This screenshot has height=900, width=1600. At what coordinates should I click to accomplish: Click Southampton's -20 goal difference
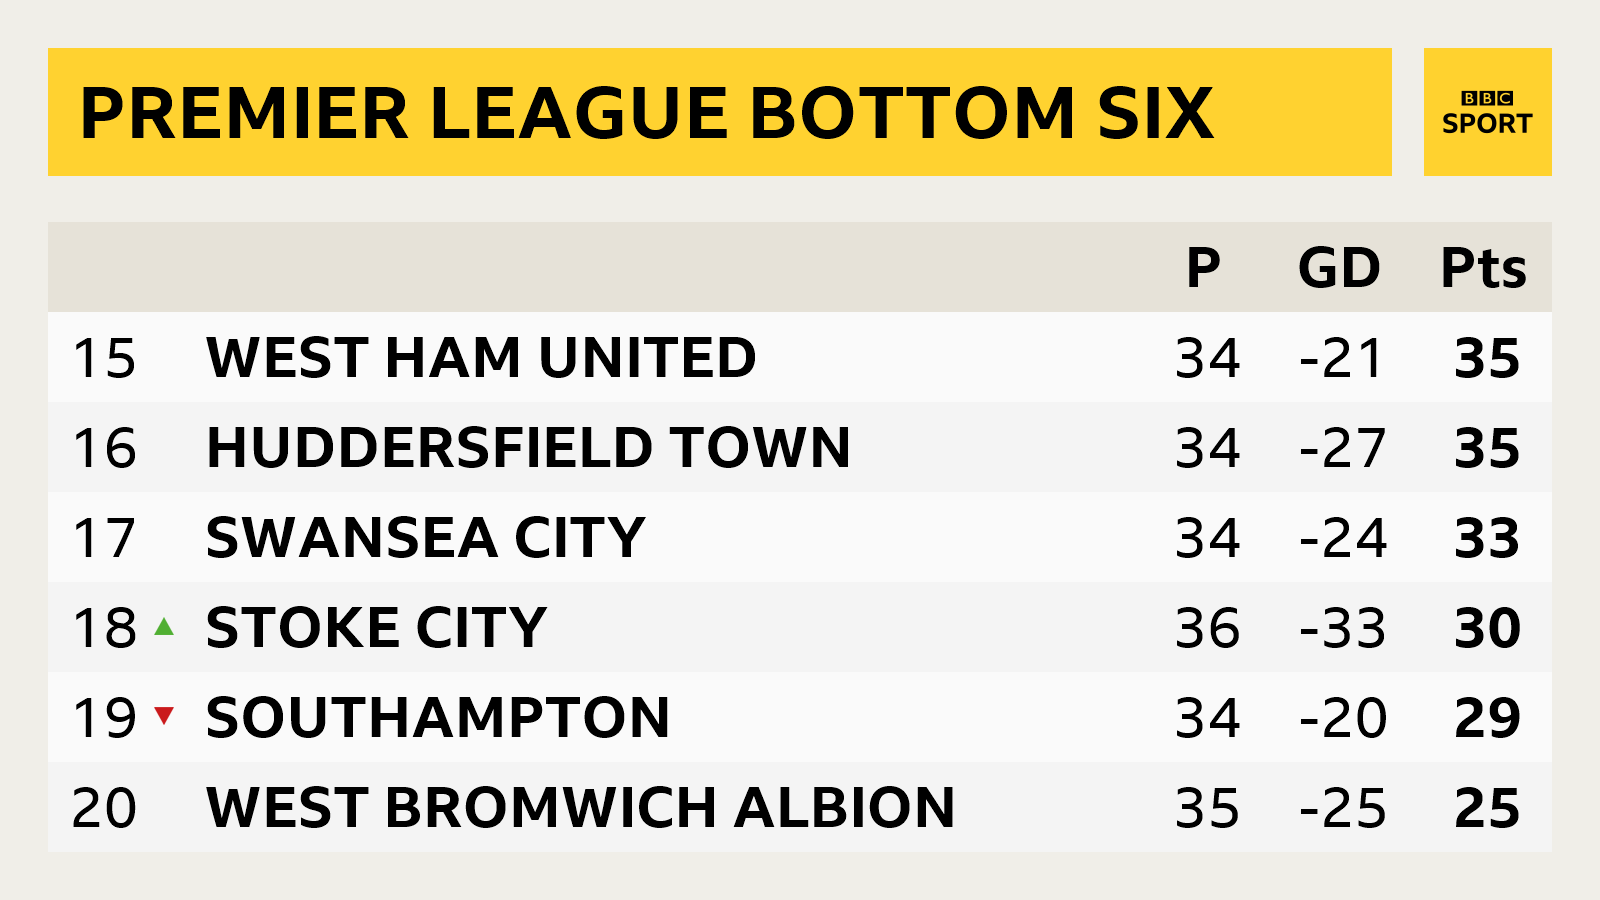1342,718
